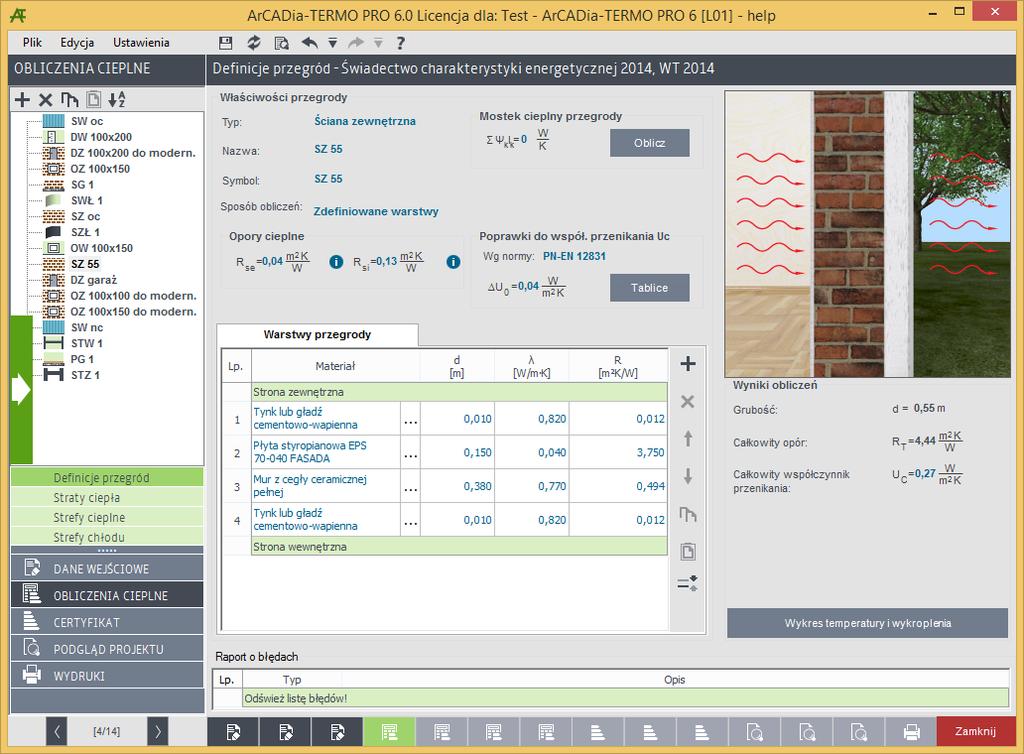Go to next step with right chevron
Screen dimensions: 1024x754
157,732
